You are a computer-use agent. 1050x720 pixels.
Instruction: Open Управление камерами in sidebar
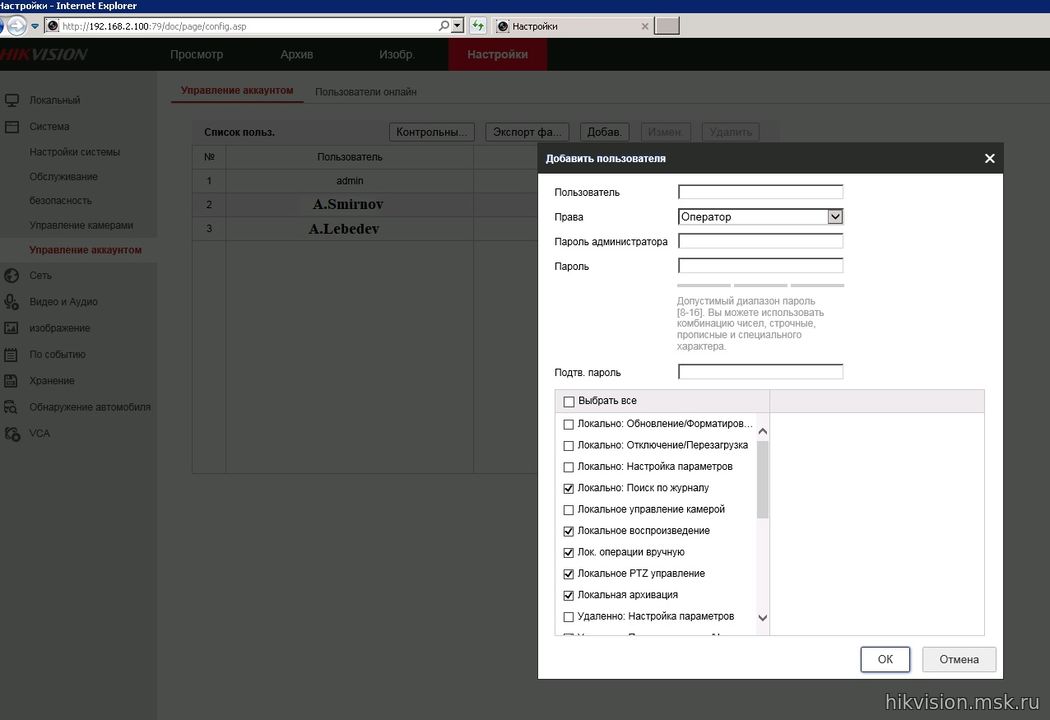tap(81, 225)
